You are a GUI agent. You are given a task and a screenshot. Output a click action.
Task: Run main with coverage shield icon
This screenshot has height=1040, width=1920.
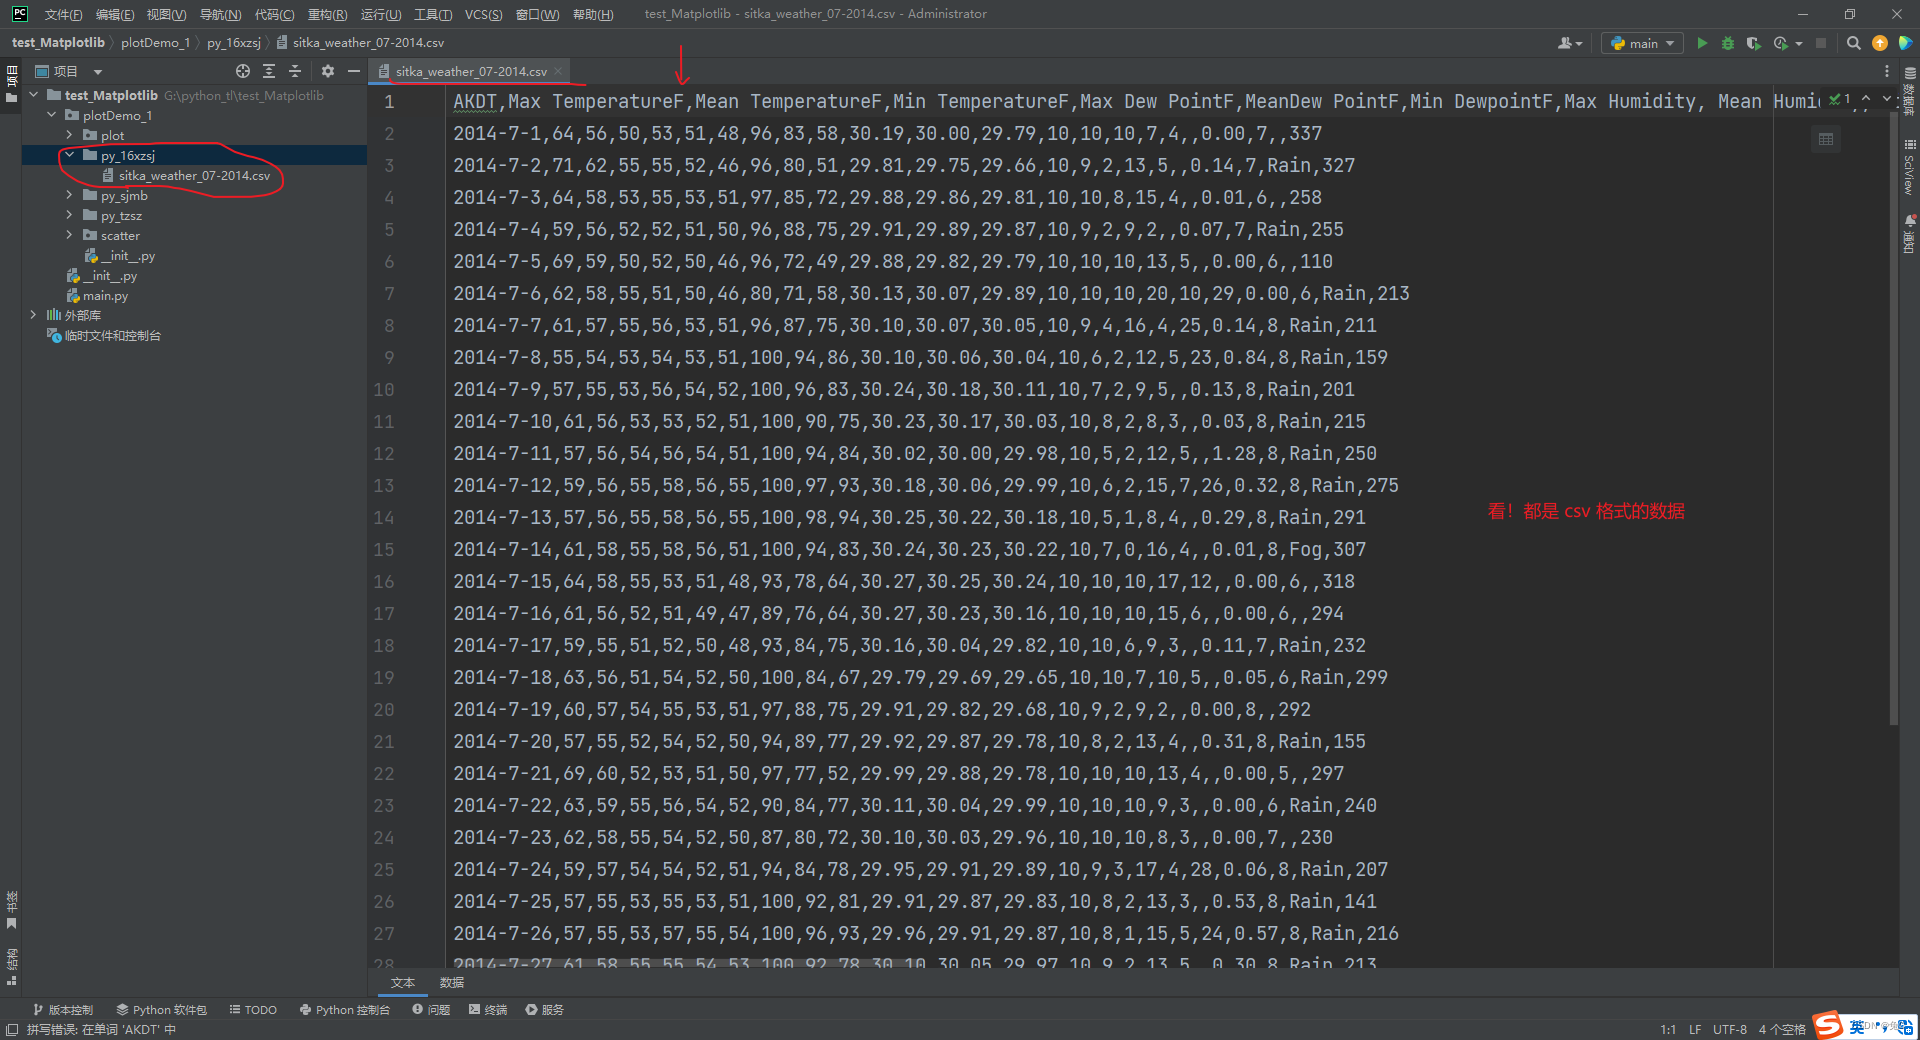1753,43
